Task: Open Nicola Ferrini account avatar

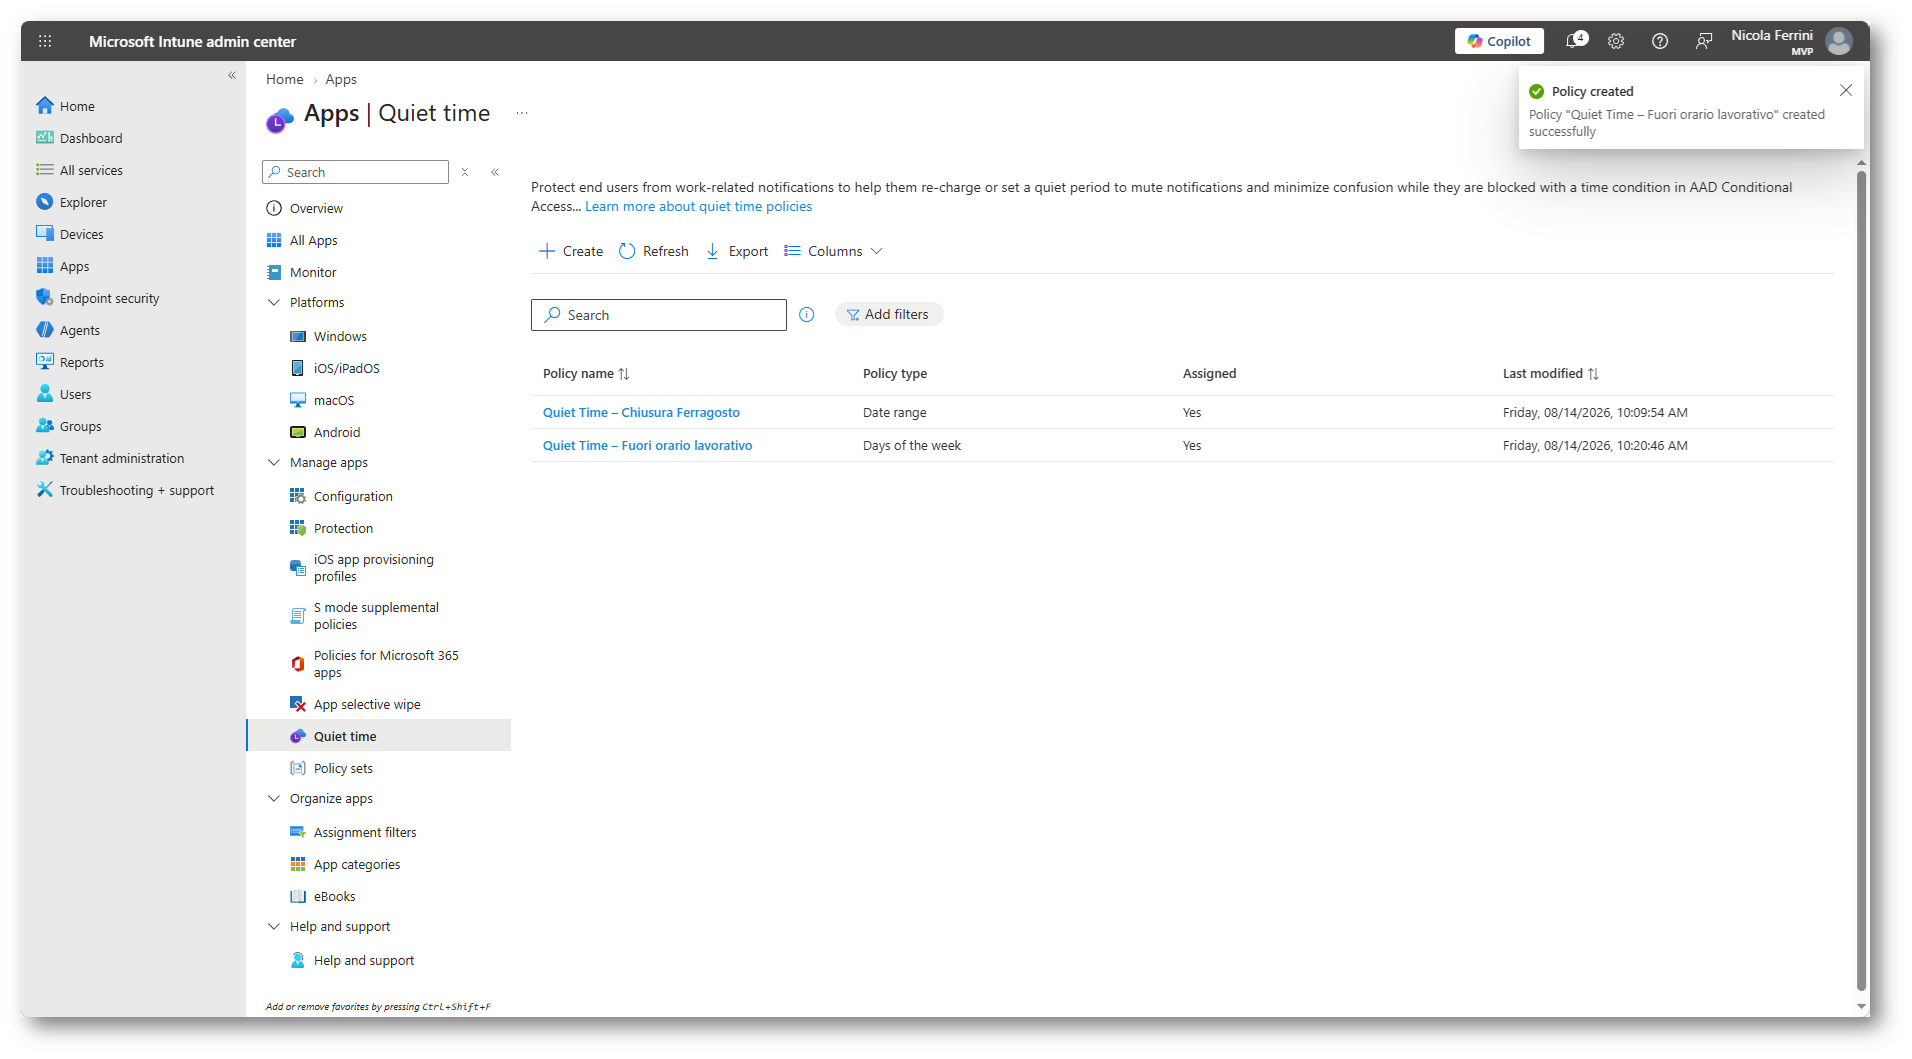Action: coord(1839,41)
